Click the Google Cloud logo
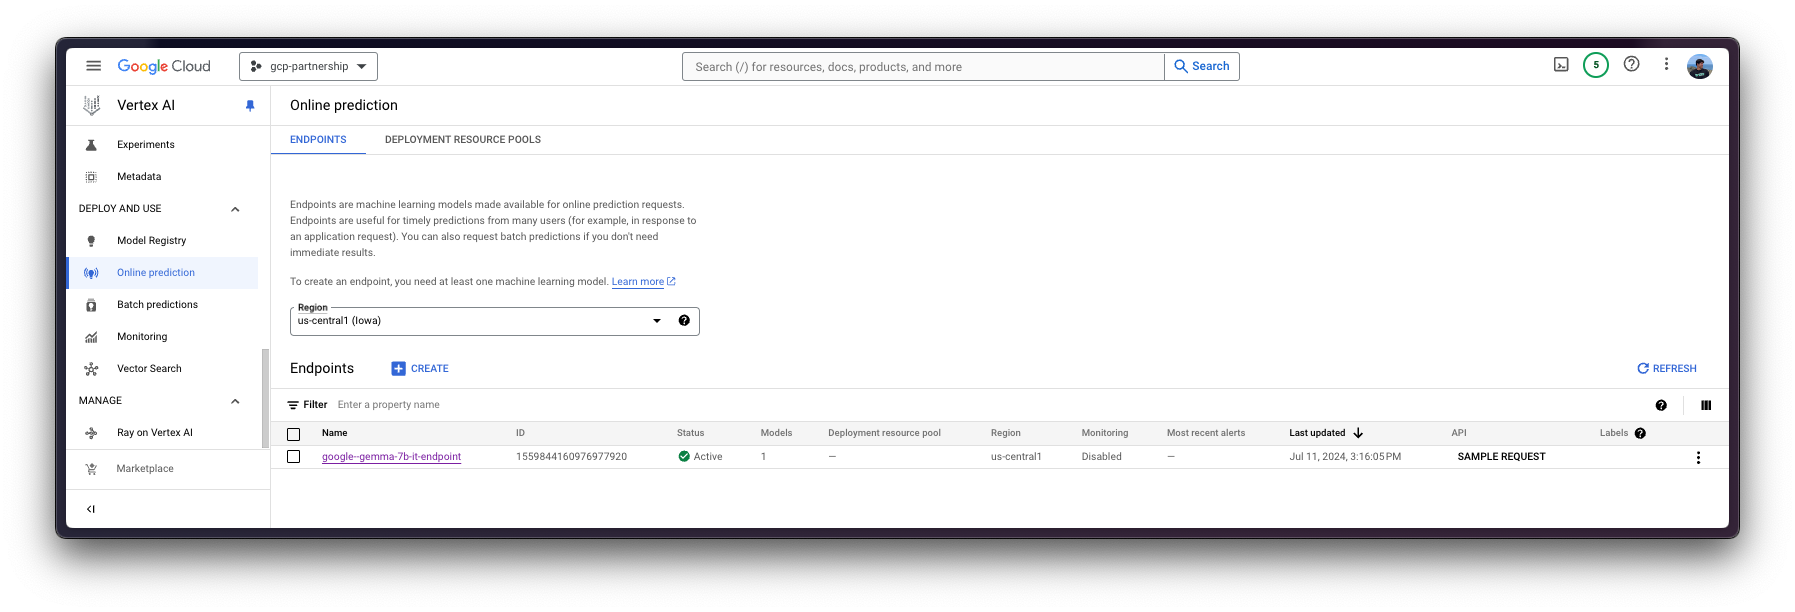The width and height of the screenshot is (1795, 612). [x=164, y=66]
